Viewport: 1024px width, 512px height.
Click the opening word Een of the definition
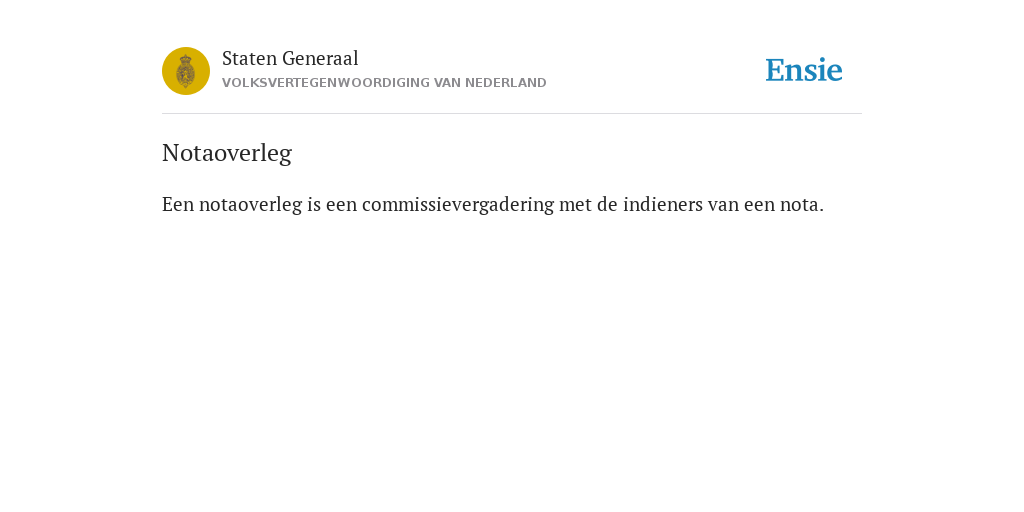[178, 204]
